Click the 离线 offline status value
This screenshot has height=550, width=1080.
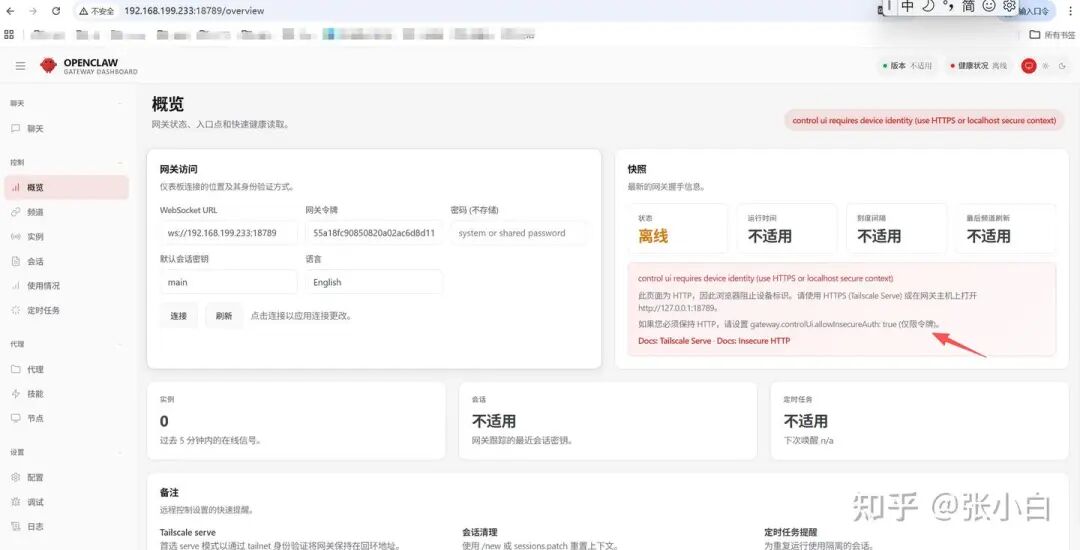pos(653,237)
